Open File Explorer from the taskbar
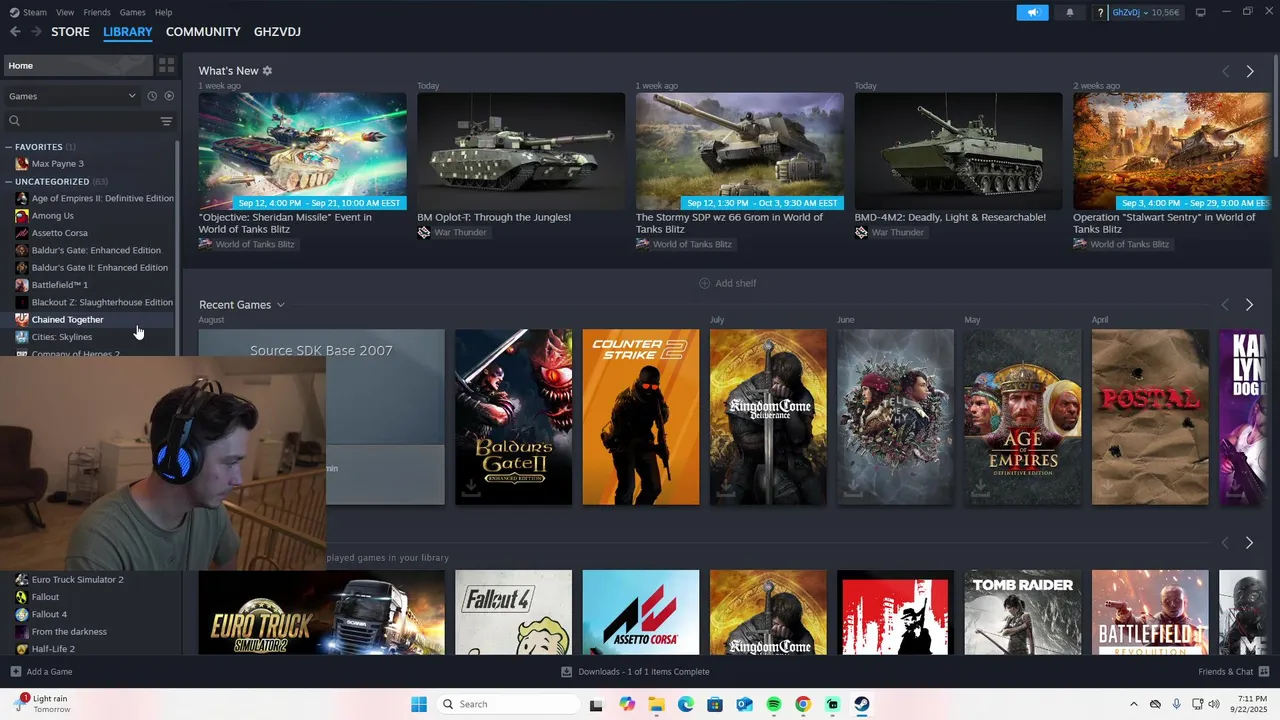Image resolution: width=1280 pixels, height=720 pixels. click(656, 704)
